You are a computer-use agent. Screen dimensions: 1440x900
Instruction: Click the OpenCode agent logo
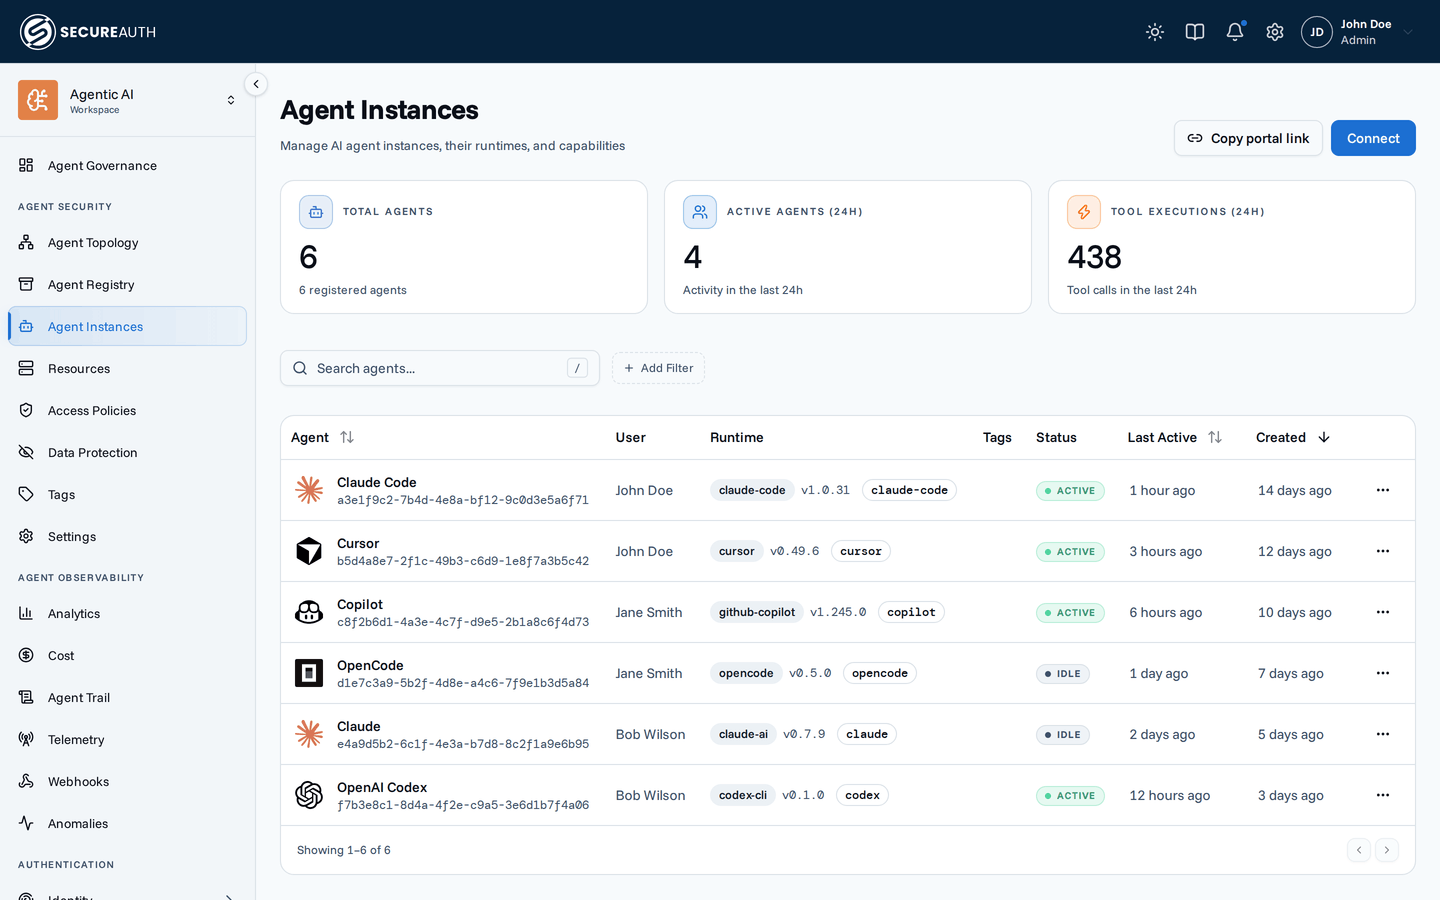click(309, 673)
